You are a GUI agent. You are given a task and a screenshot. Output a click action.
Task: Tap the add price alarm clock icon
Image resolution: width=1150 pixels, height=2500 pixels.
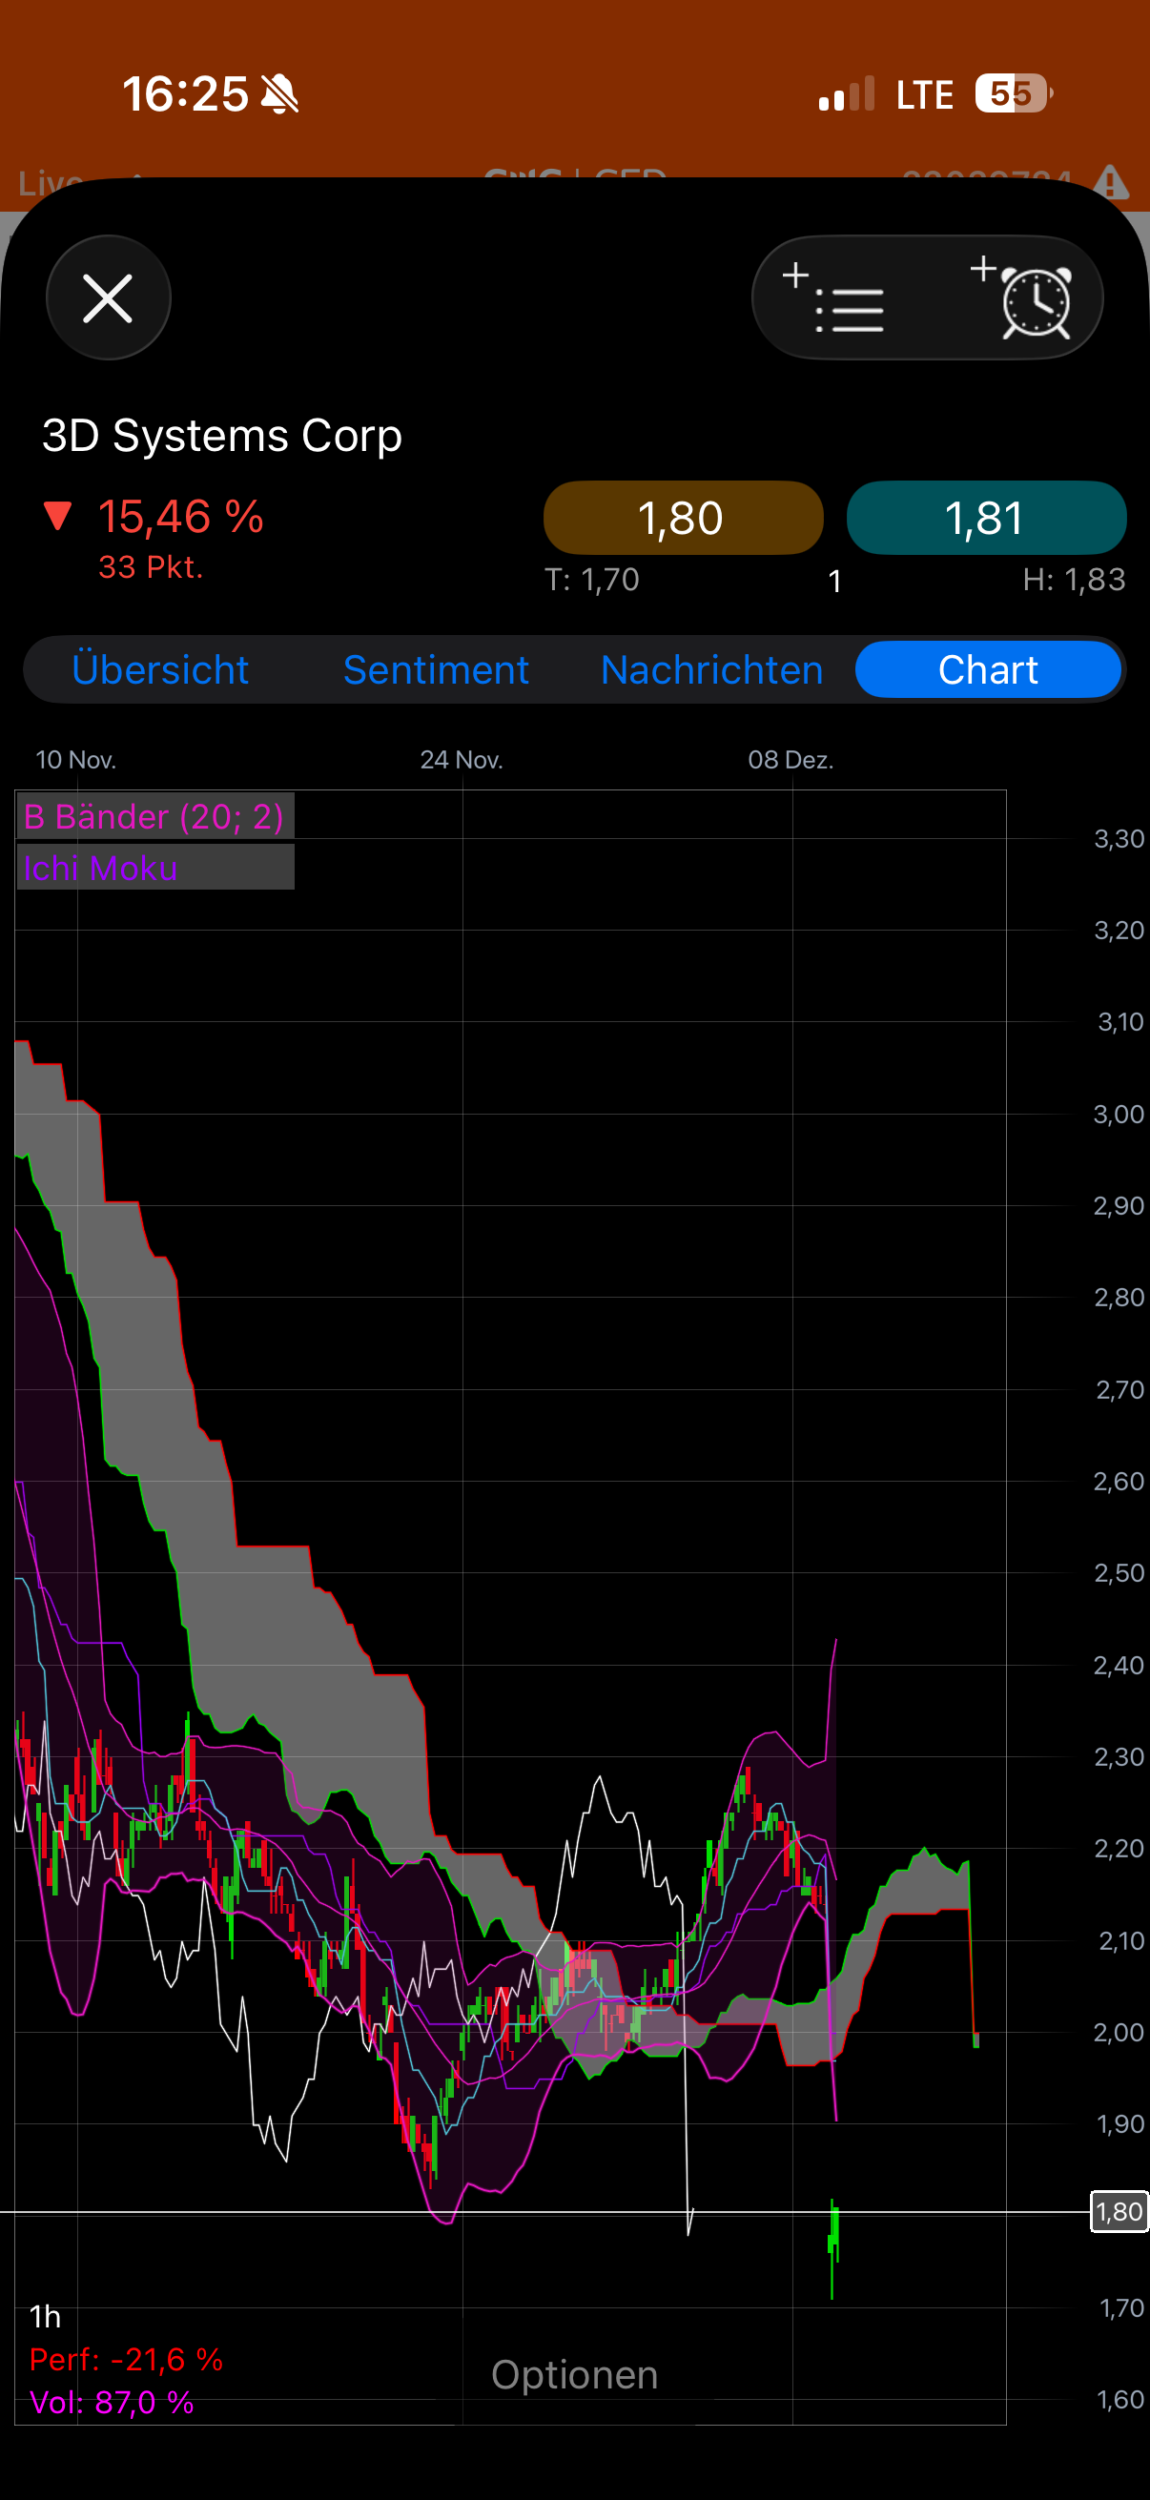coord(1024,299)
